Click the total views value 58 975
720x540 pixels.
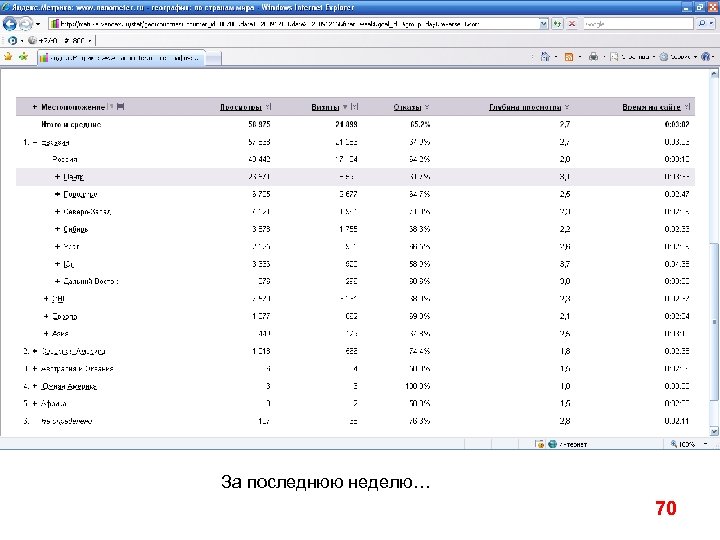(x=259, y=124)
